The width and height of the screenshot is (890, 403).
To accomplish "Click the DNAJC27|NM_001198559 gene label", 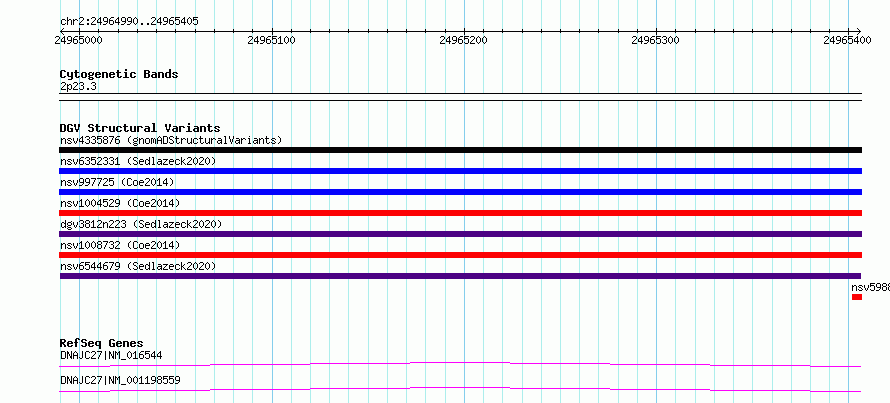I will coord(120,380).
